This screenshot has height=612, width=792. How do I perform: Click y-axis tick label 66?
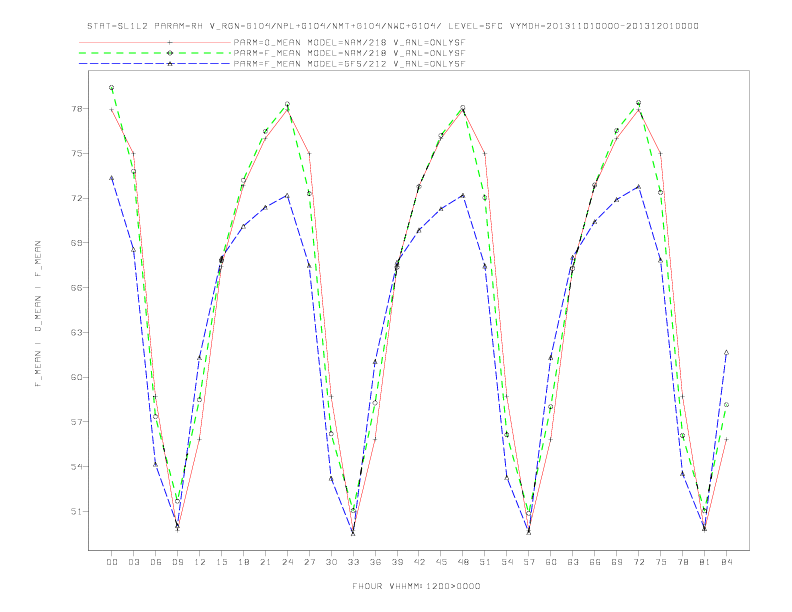pos(76,288)
